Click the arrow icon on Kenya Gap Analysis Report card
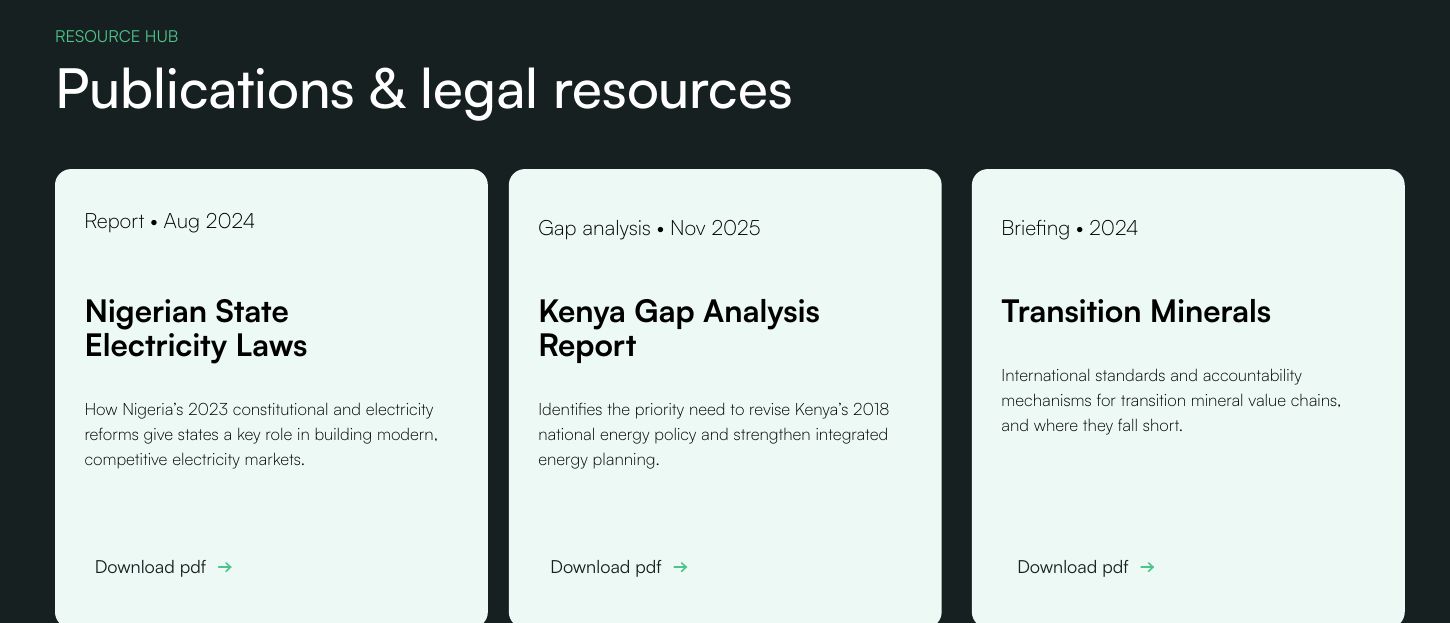The width and height of the screenshot is (1450, 623). [680, 567]
